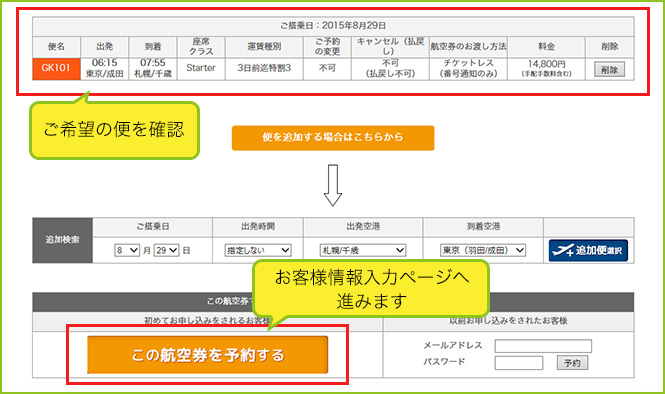Open the 出発空港 dropdown showing 札幌/千歳
The height and width of the screenshot is (394, 665).
pyautogui.click(x=363, y=250)
